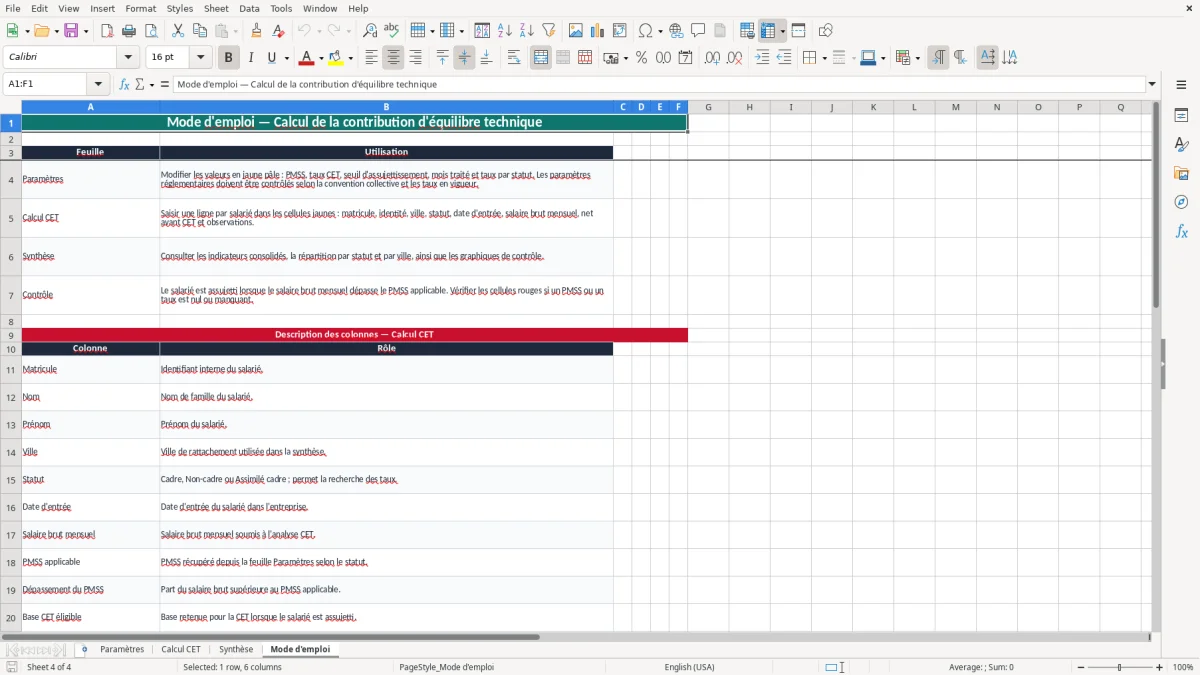Image resolution: width=1200 pixels, height=675 pixels.
Task: Click the zoom in plus button
Action: click(1160, 667)
